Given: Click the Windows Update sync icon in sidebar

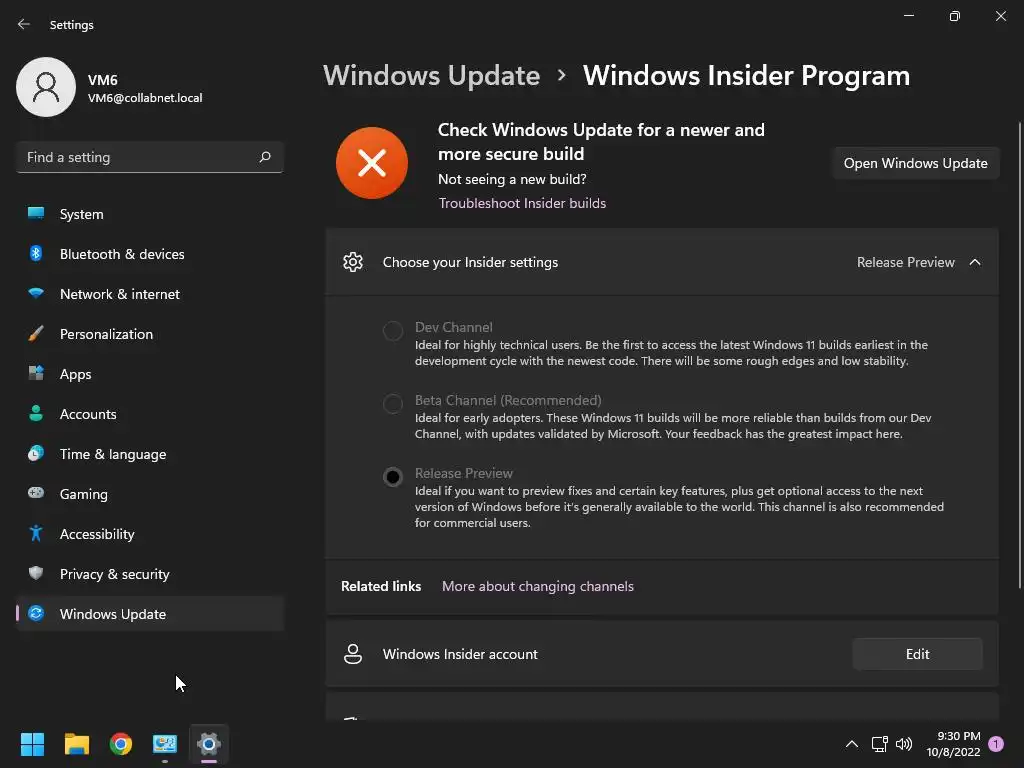Looking at the screenshot, I should tap(36, 613).
